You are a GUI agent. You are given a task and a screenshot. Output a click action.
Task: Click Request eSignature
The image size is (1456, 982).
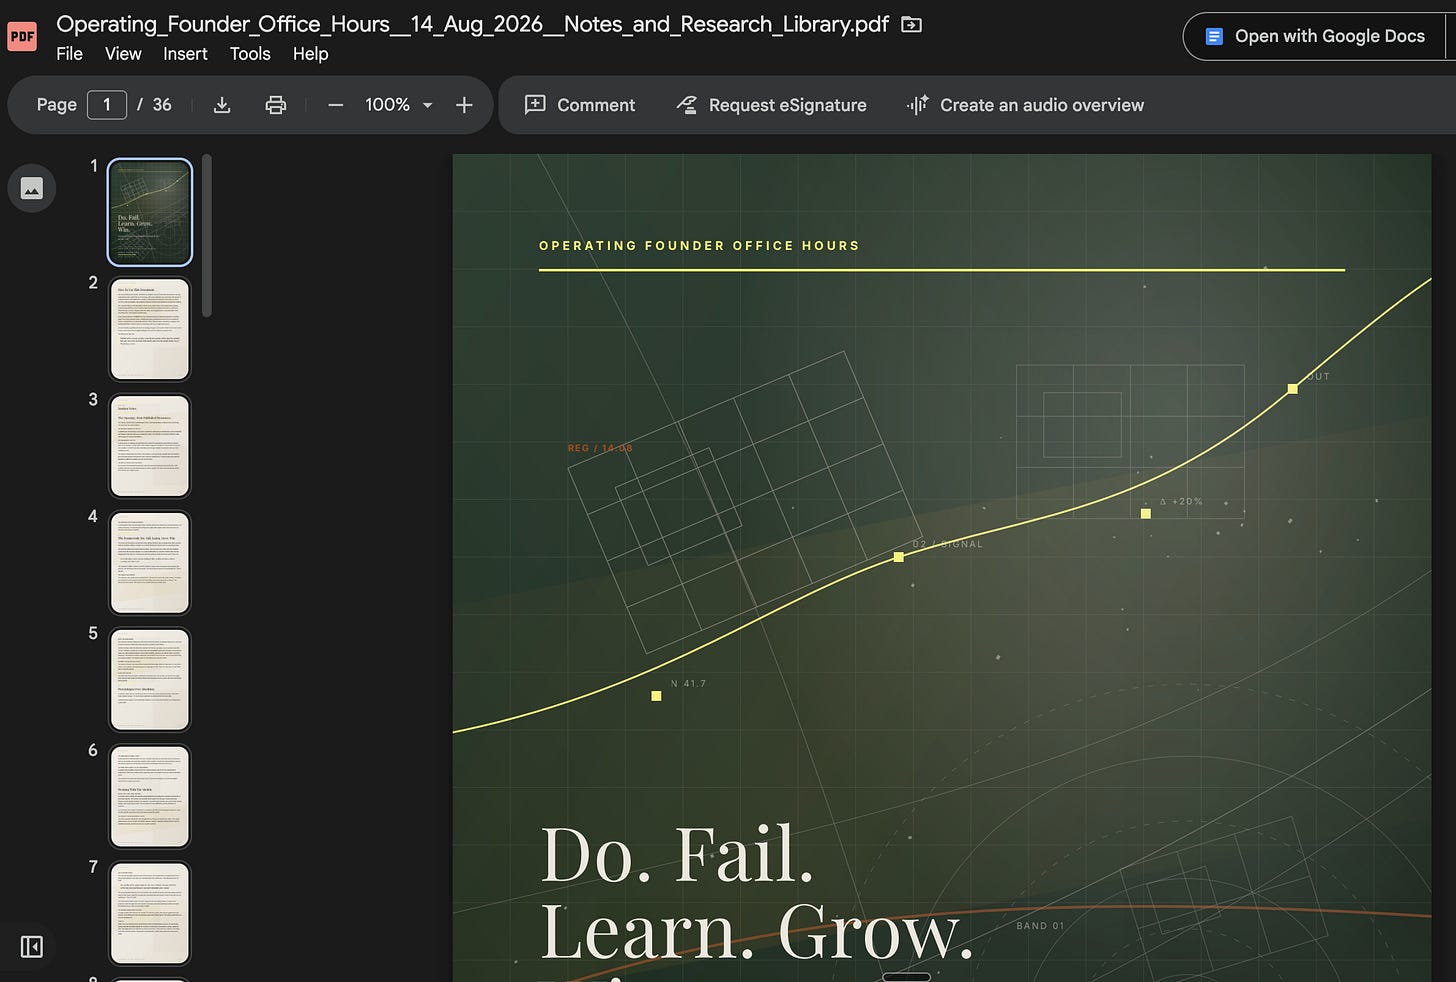point(772,105)
